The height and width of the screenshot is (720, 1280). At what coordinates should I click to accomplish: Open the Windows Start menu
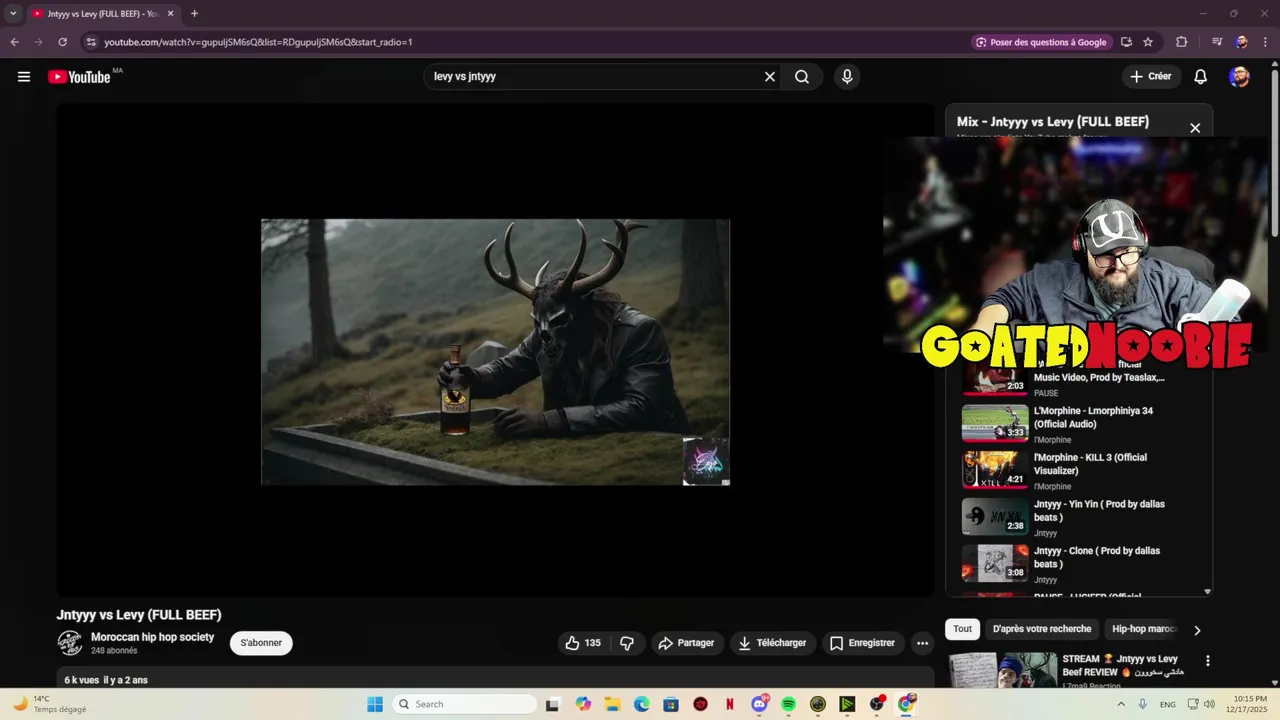[x=375, y=704]
